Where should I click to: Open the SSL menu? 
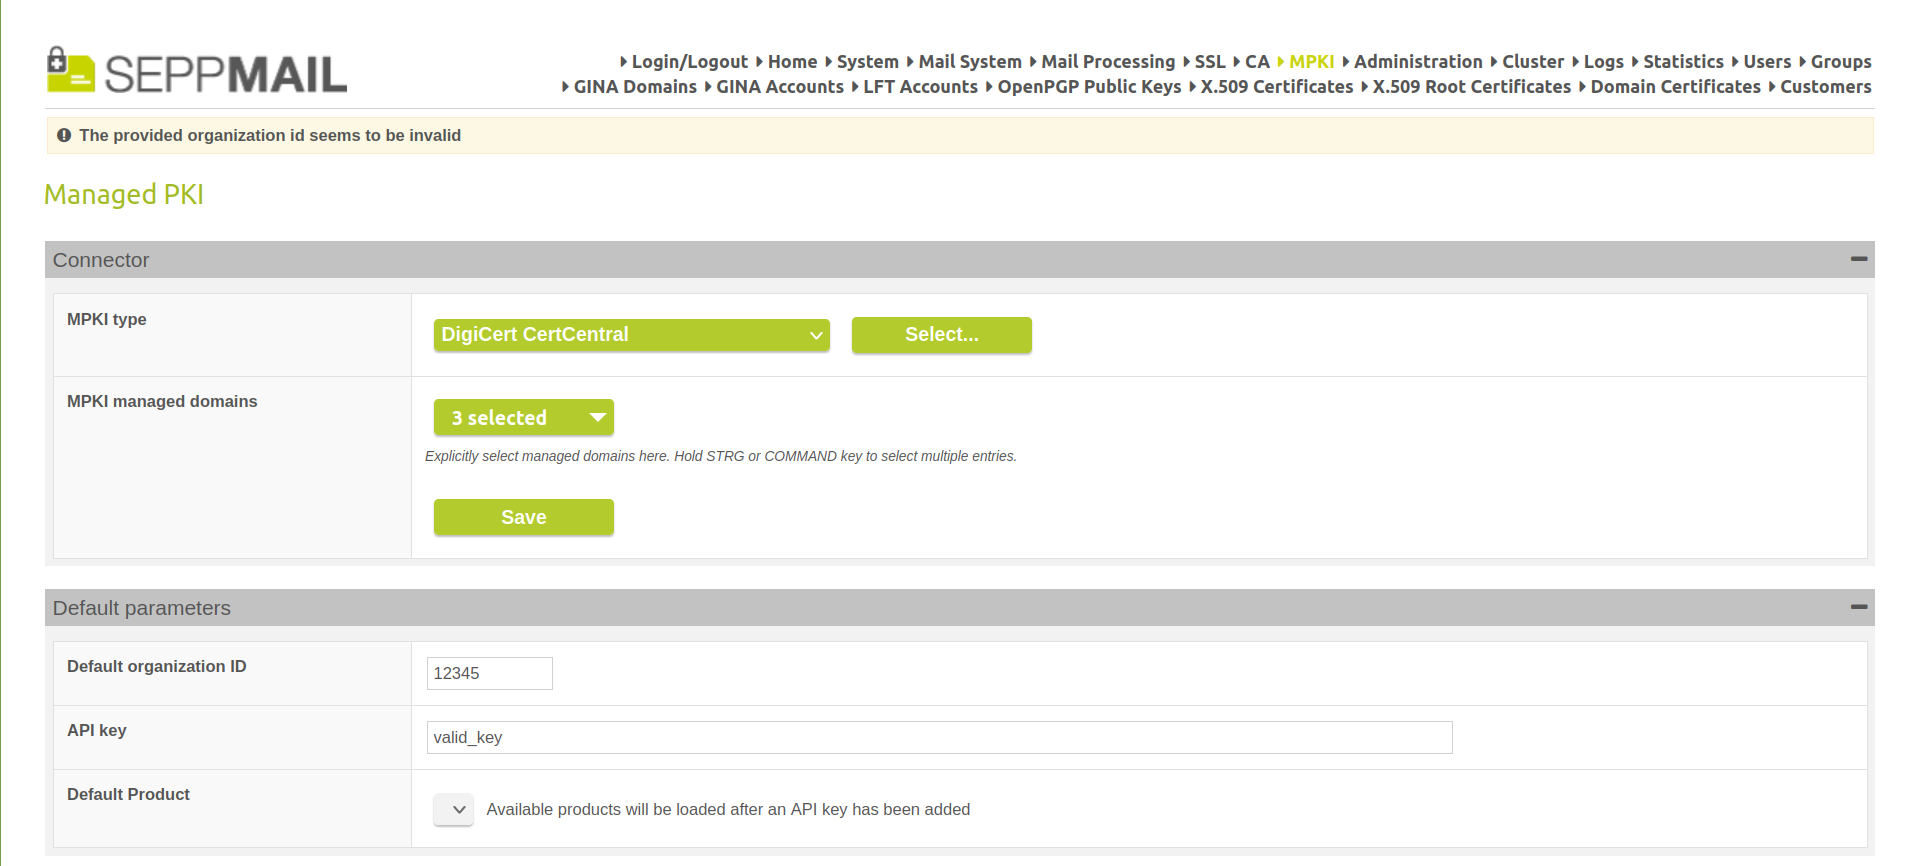[x=1209, y=62]
